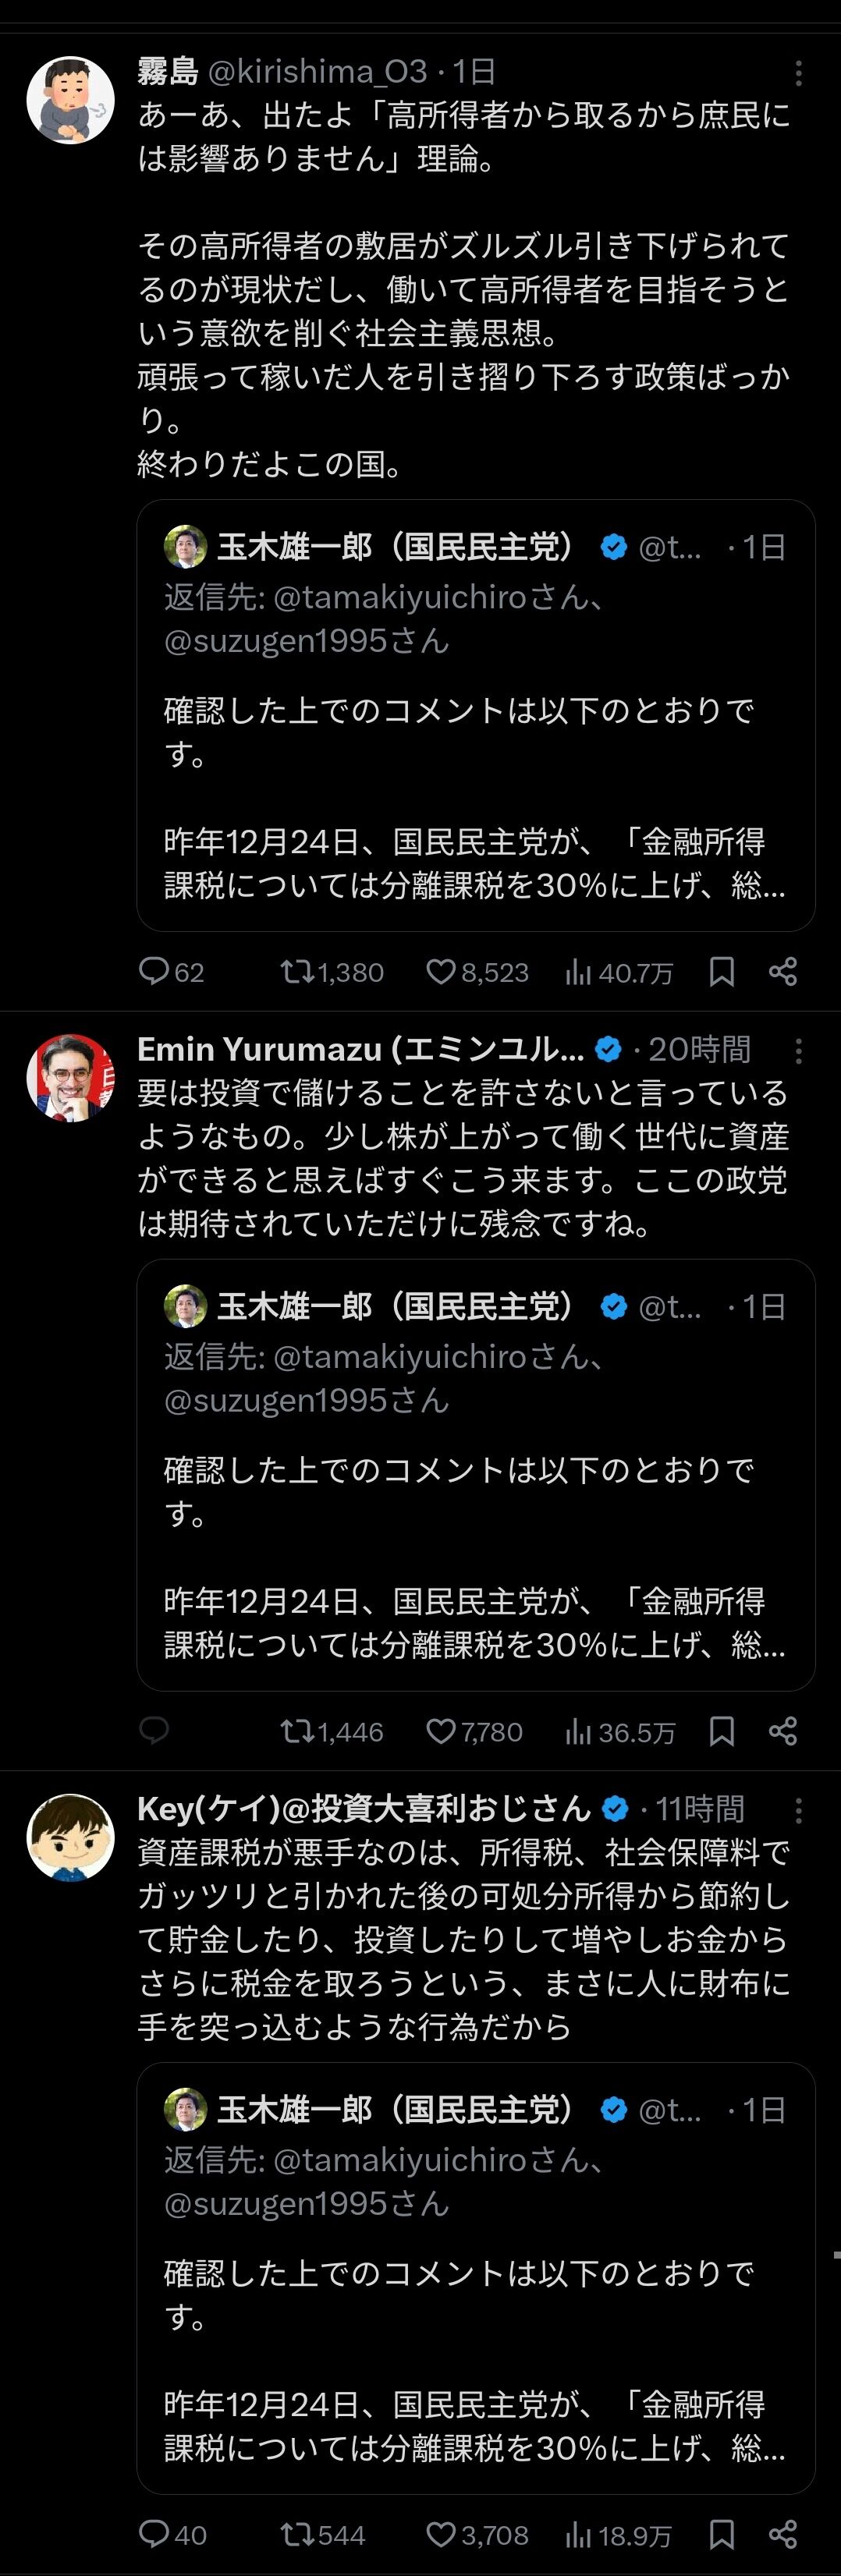The width and height of the screenshot is (841, 2576).
Task: Open the three-dot menu on Key(ケイ) tweet
Action: pyautogui.click(x=797, y=1809)
